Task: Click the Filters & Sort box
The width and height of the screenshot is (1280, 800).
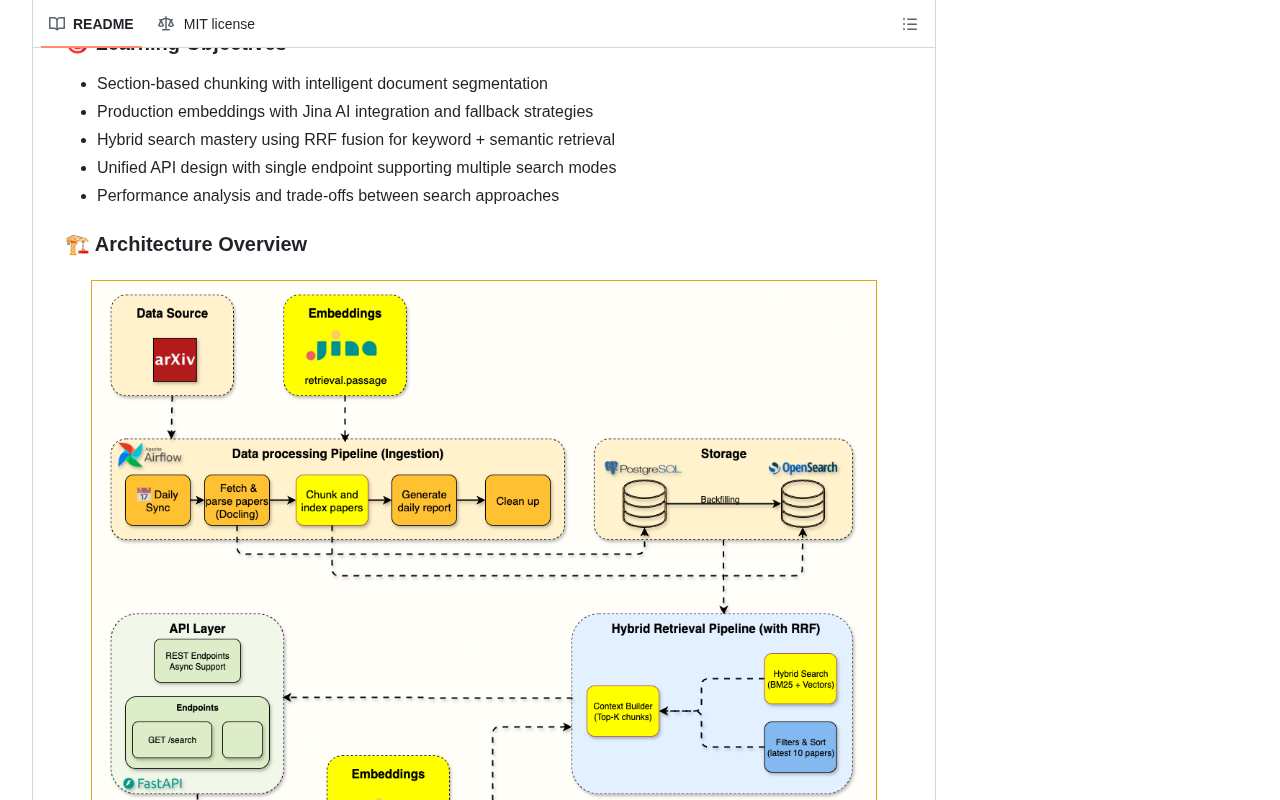Action: 801,747
